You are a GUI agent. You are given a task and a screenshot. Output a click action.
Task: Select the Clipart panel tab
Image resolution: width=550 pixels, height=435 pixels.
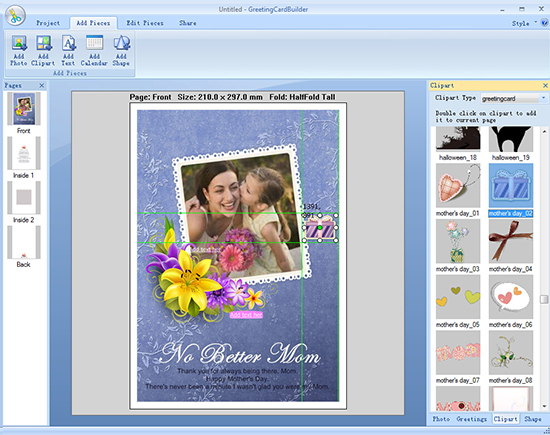[x=505, y=419]
